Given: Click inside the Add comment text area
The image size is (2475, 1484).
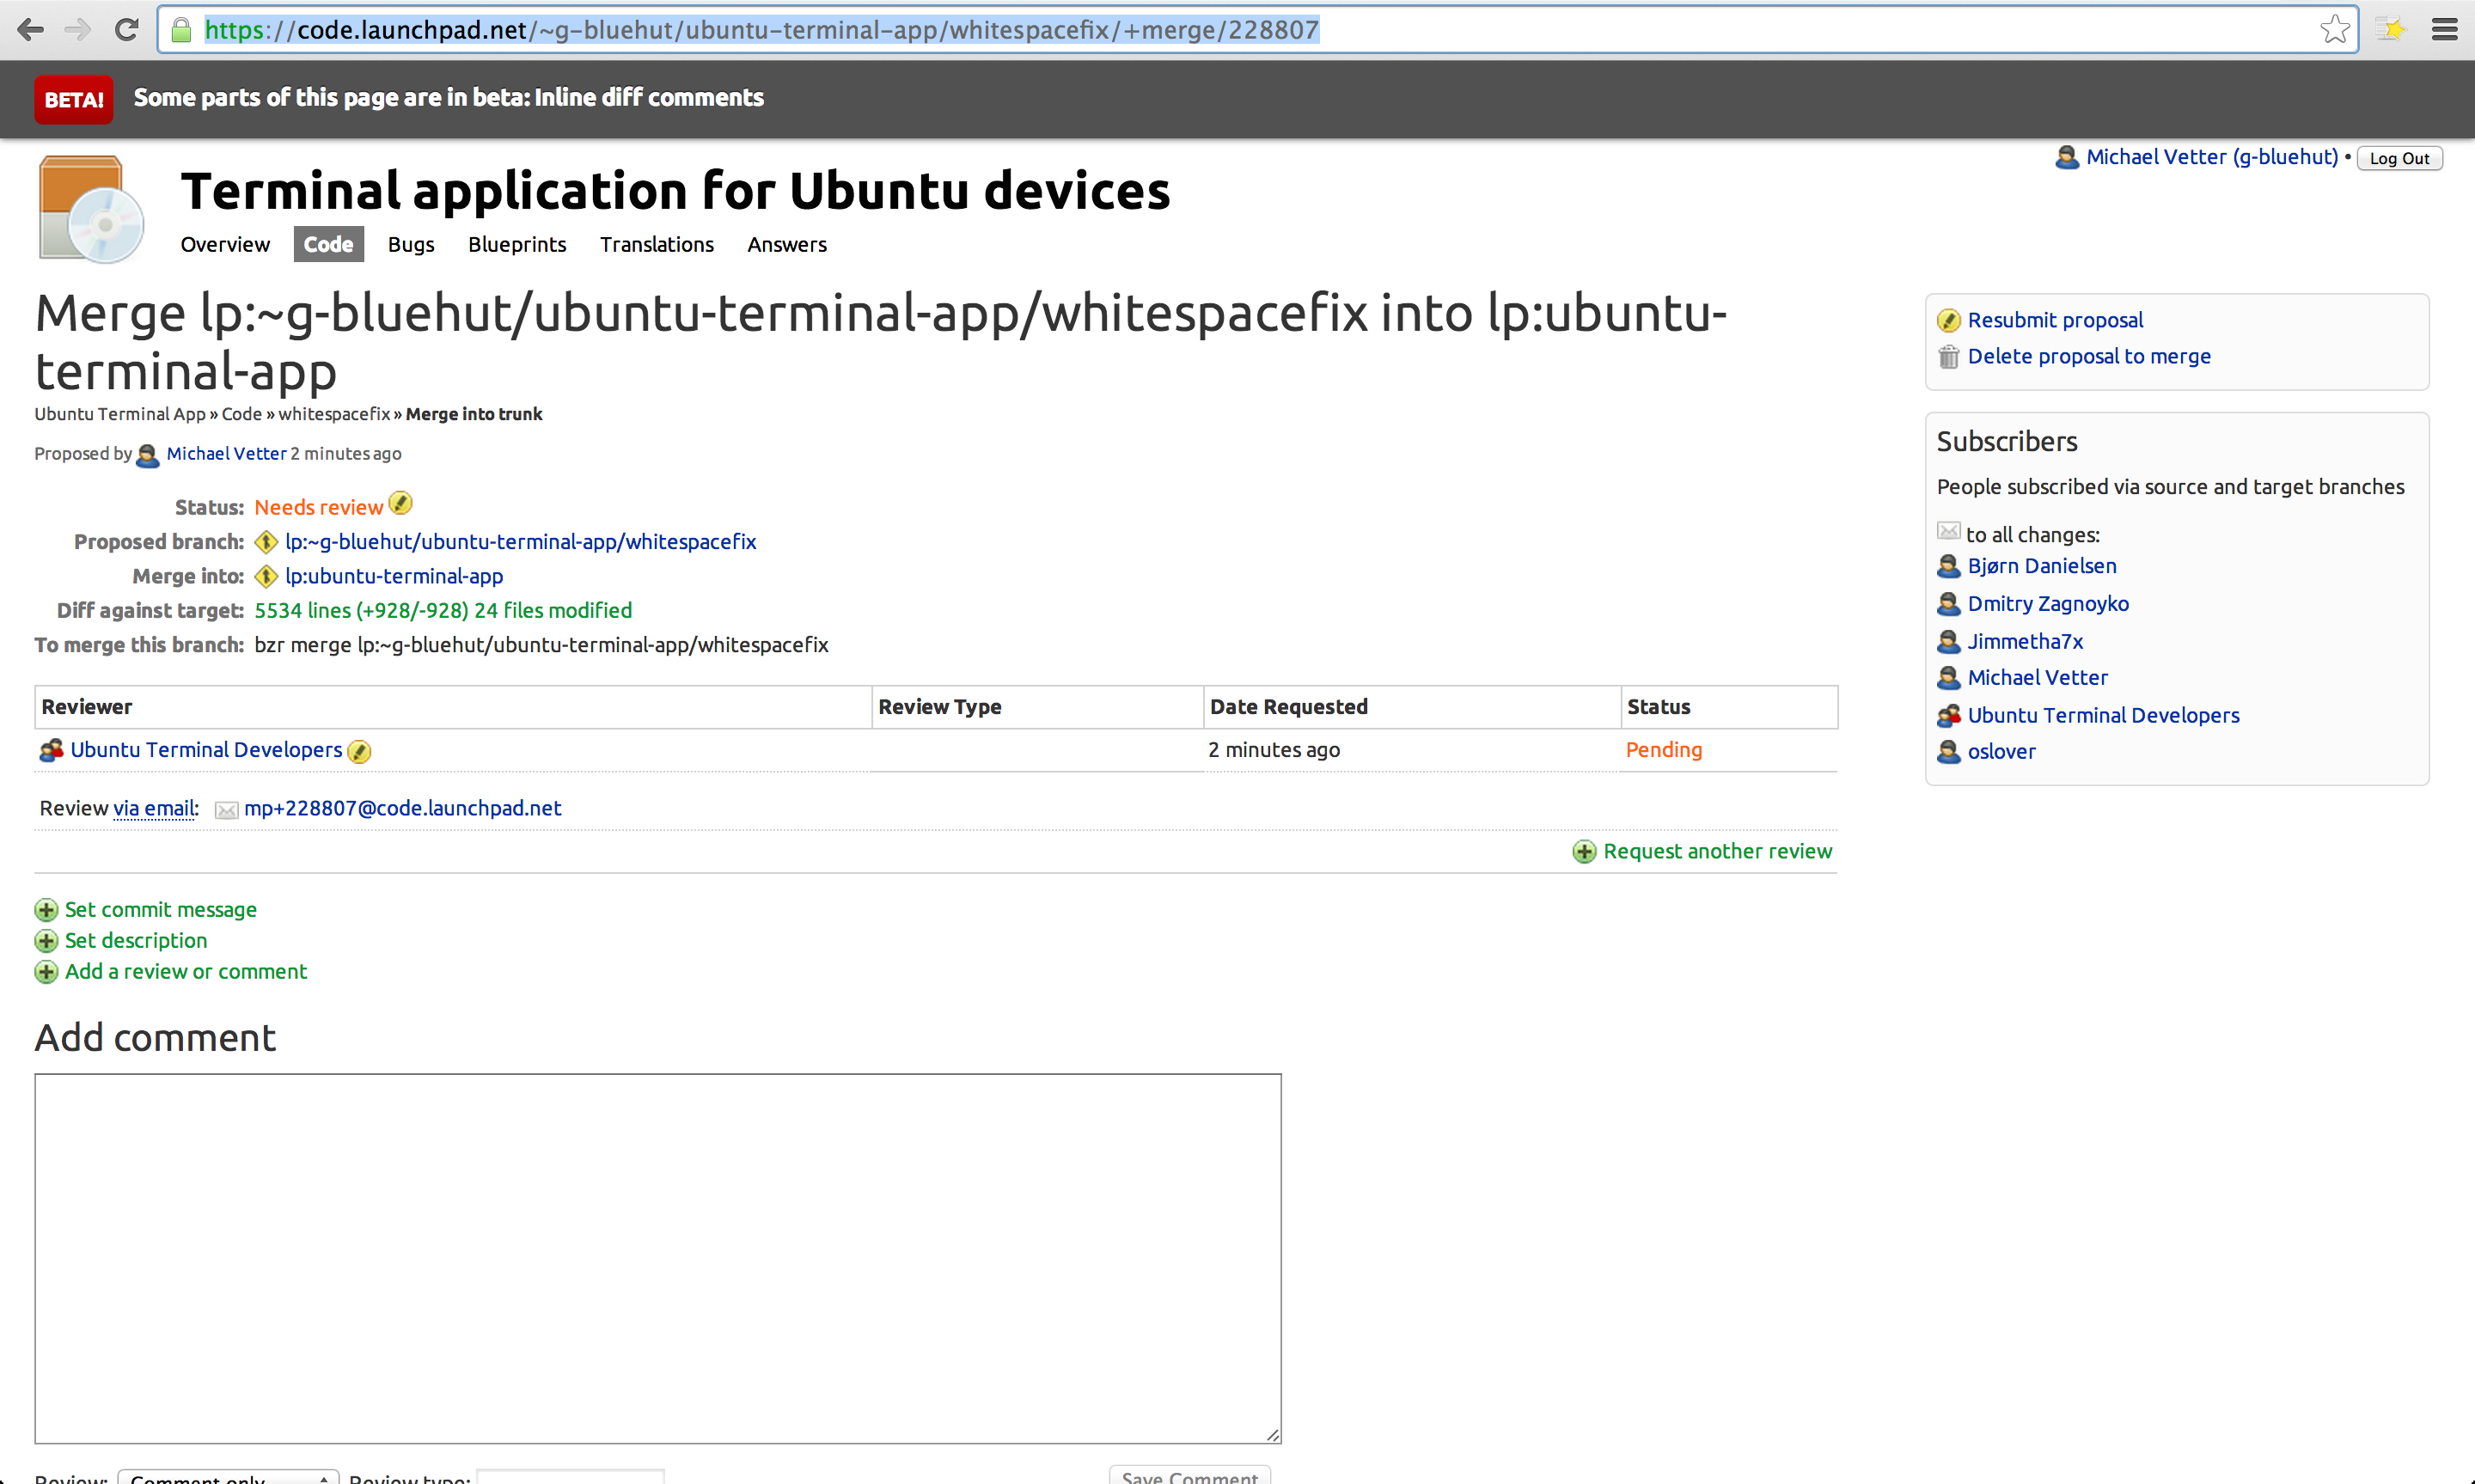Looking at the screenshot, I should tap(658, 1259).
